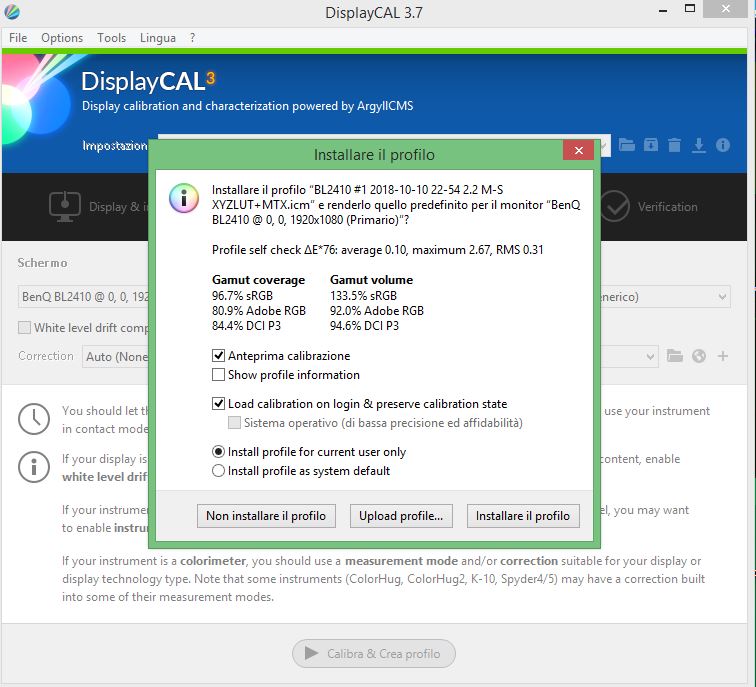The height and width of the screenshot is (687, 756).
Task: Open the Verification tab checkmark icon
Action: click(x=615, y=206)
